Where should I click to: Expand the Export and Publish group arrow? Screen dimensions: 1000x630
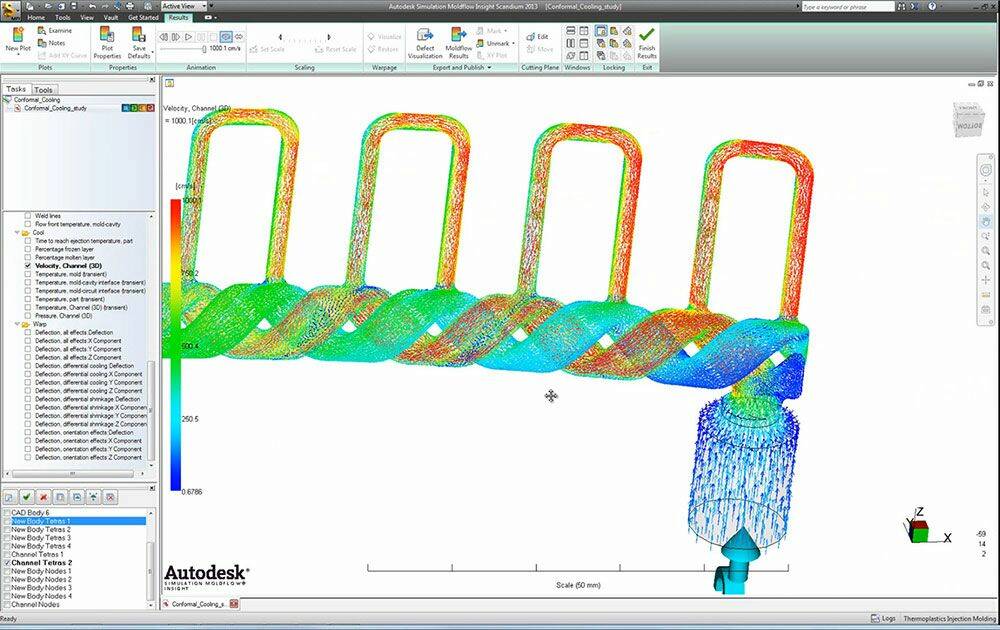[x=489, y=68]
